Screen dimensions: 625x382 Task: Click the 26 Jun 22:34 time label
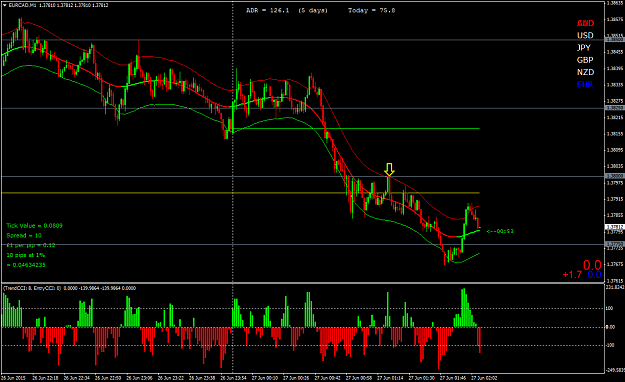tap(77, 378)
